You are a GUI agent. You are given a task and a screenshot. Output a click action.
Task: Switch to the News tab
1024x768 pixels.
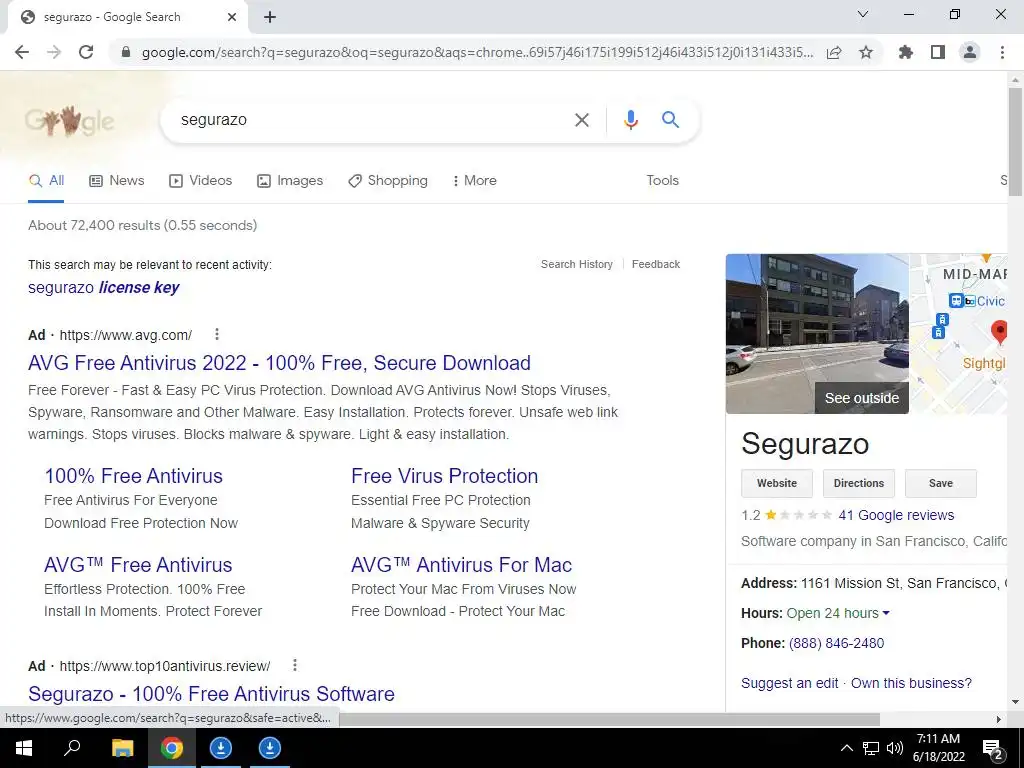click(x=116, y=181)
